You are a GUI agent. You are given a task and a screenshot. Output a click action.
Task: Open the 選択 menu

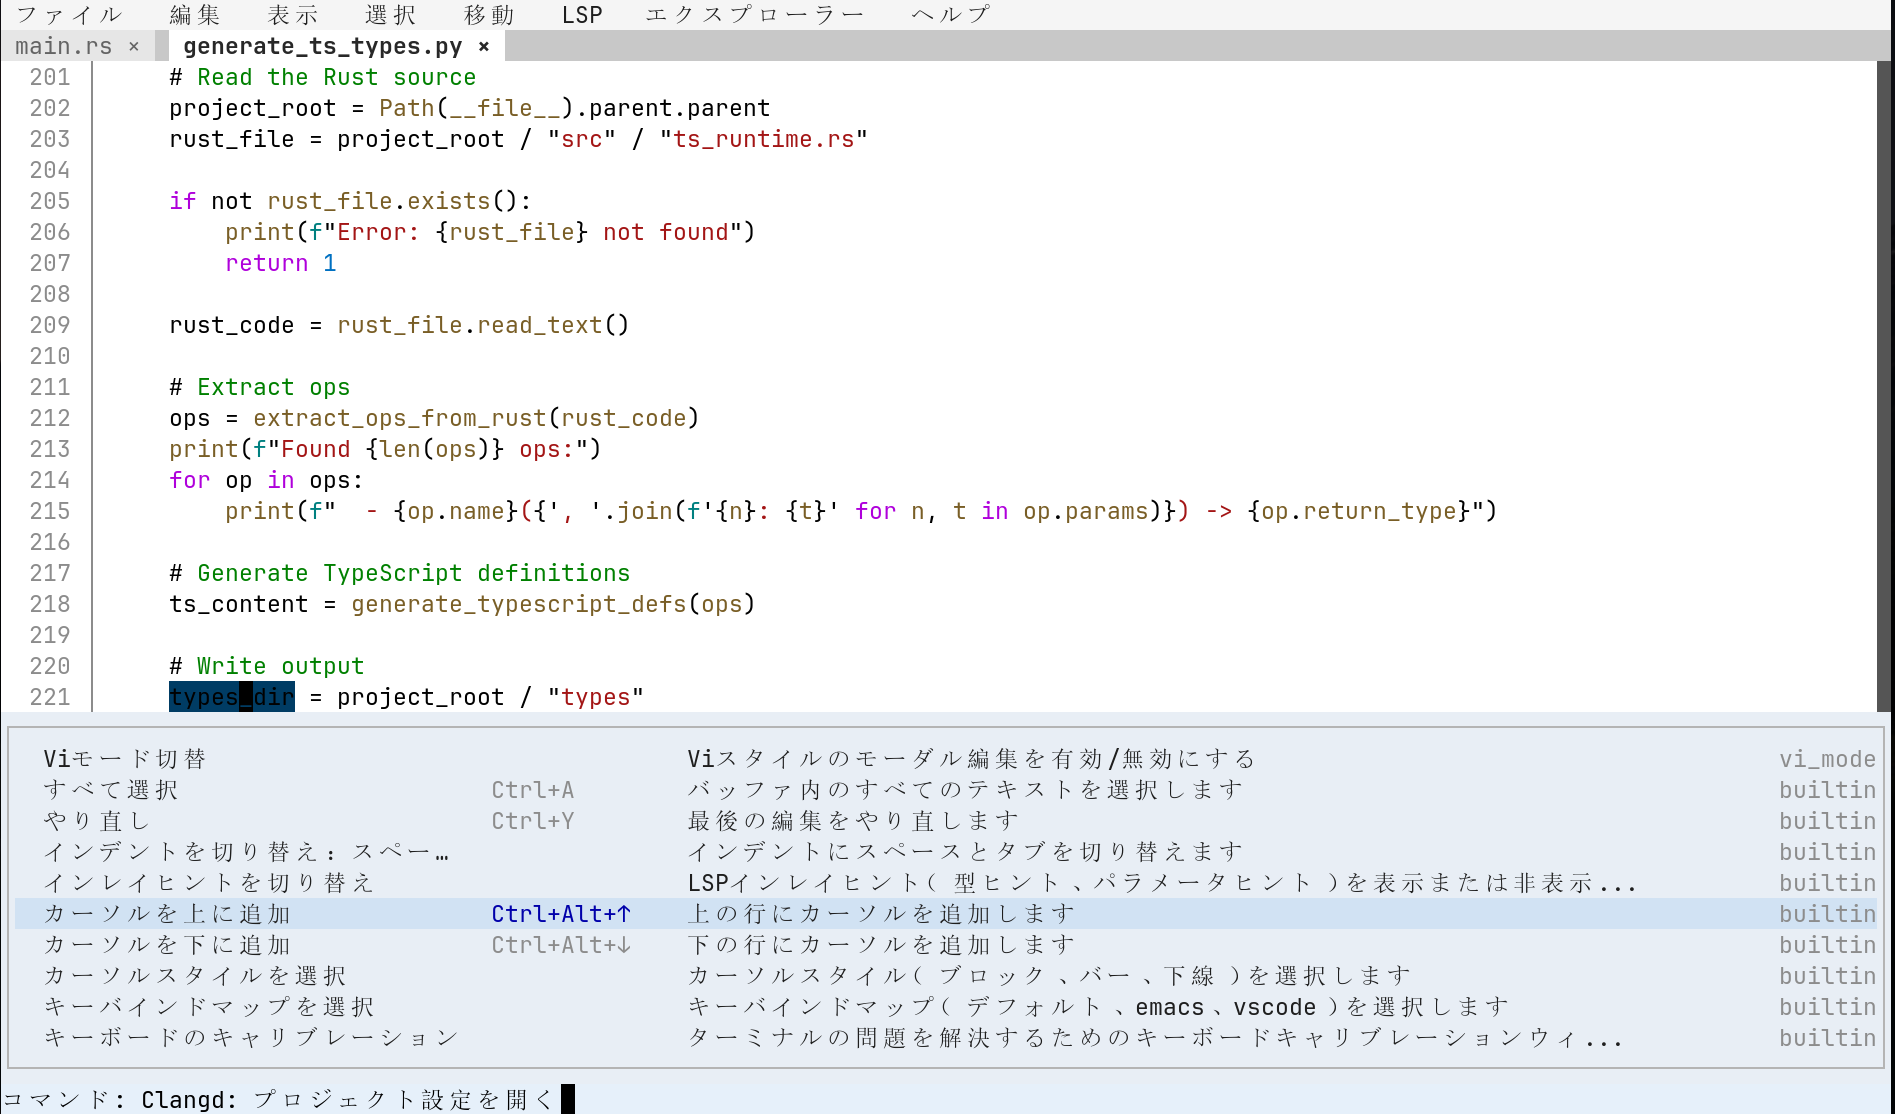(x=391, y=14)
